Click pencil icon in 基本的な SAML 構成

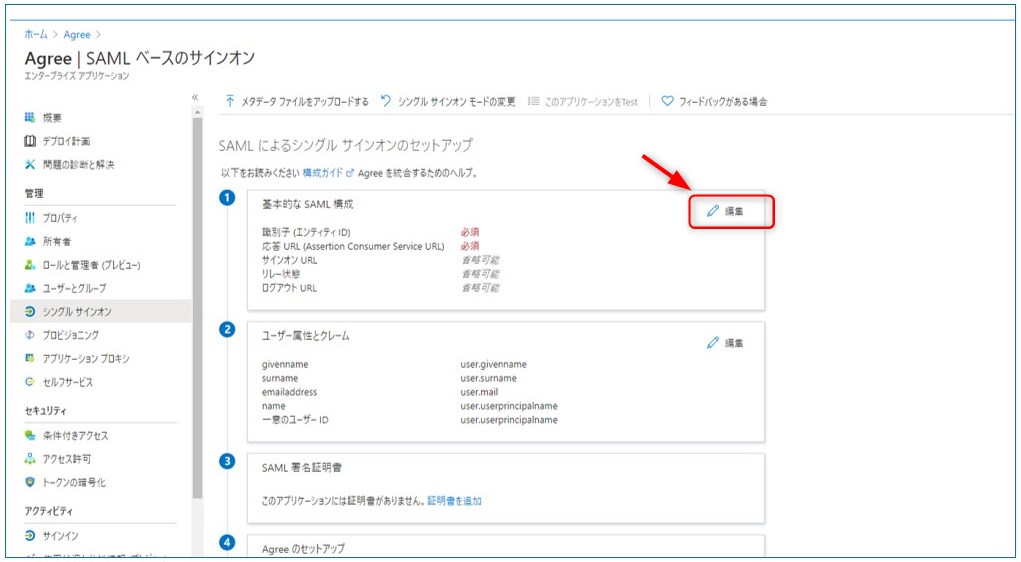(x=713, y=211)
